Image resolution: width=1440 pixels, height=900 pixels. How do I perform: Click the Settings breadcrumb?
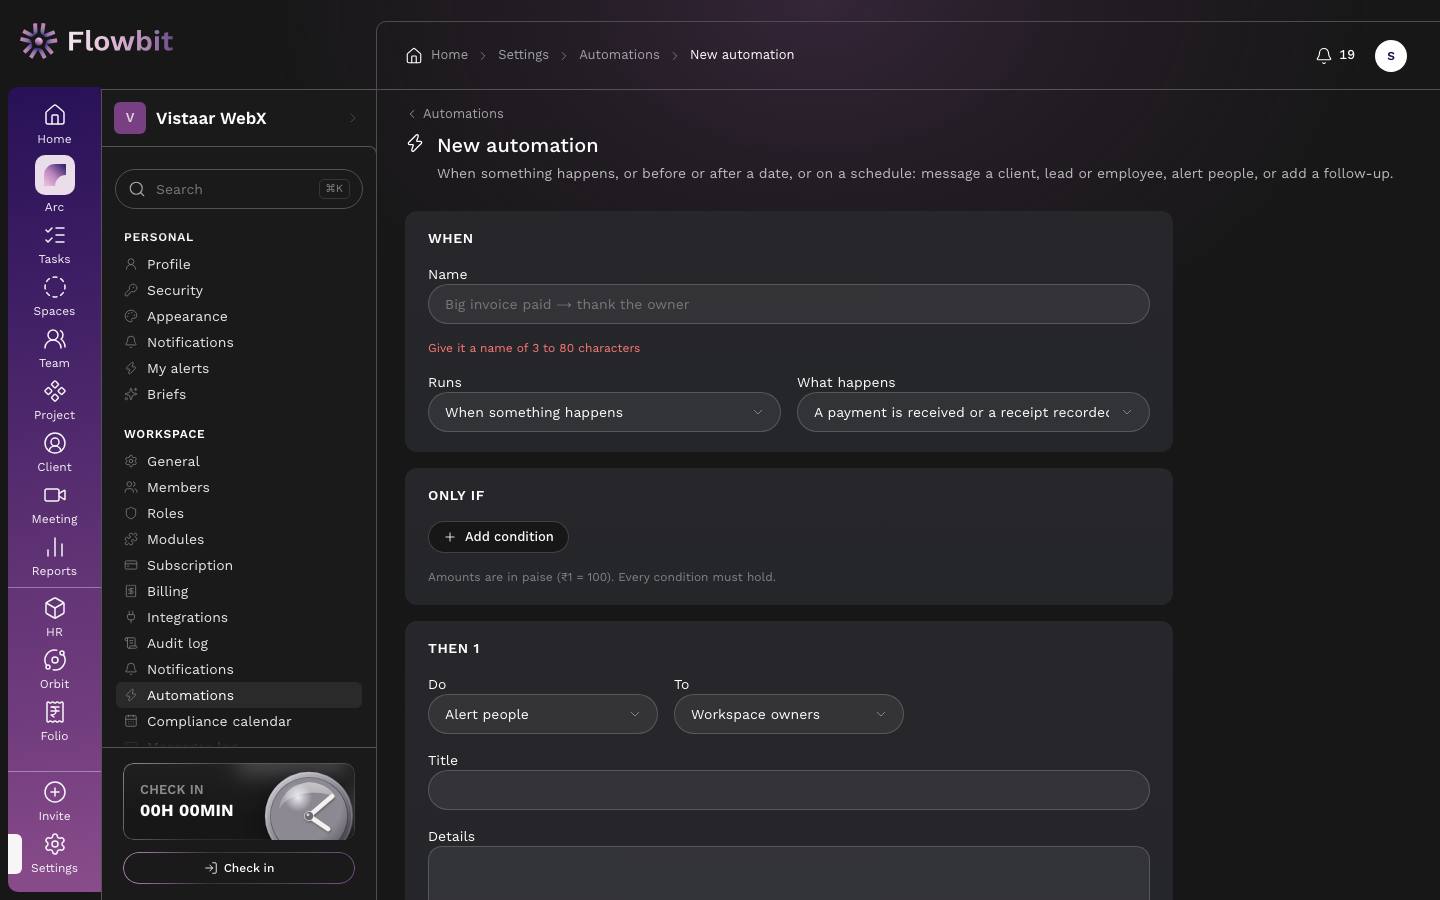[523, 55]
